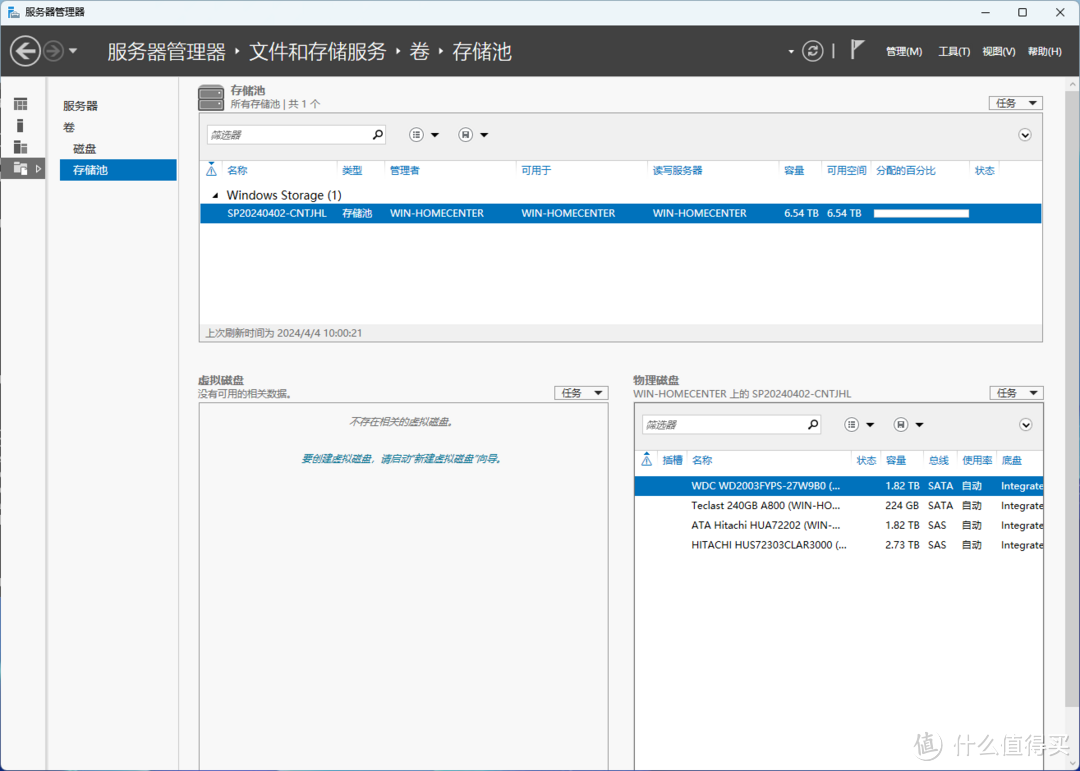This screenshot has height=771, width=1080.
Task: Sort pools by 可用空间 column
Action: pyautogui.click(x=847, y=170)
